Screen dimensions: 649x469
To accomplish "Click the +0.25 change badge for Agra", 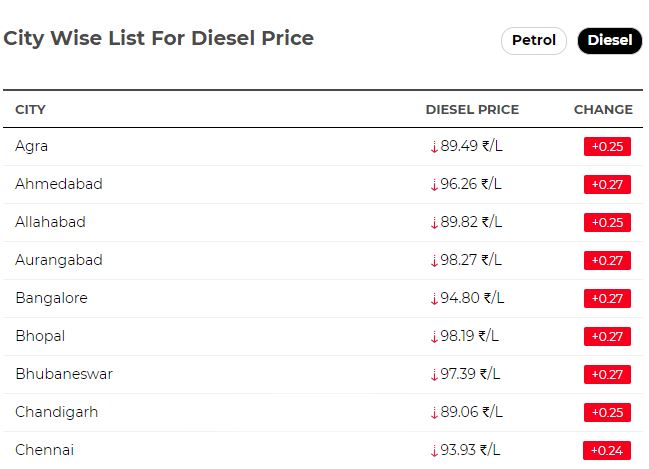I will pos(607,147).
